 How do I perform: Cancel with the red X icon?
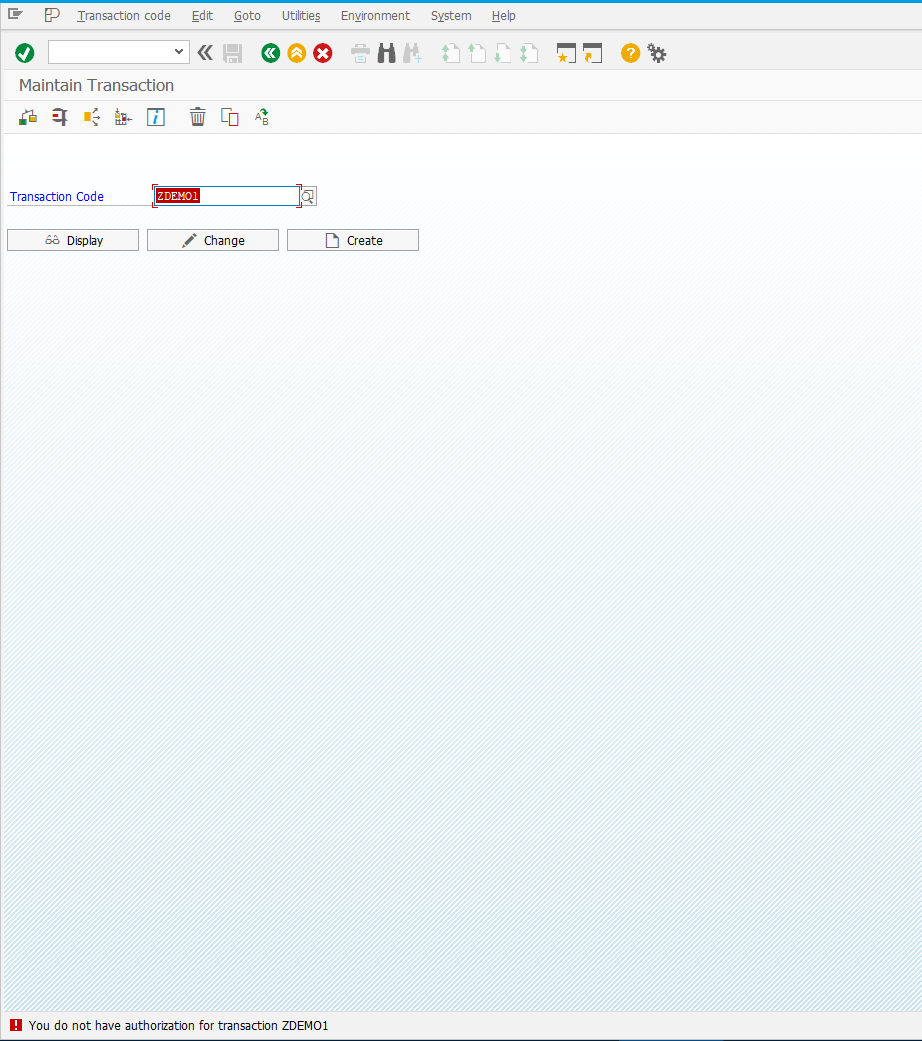[x=323, y=53]
